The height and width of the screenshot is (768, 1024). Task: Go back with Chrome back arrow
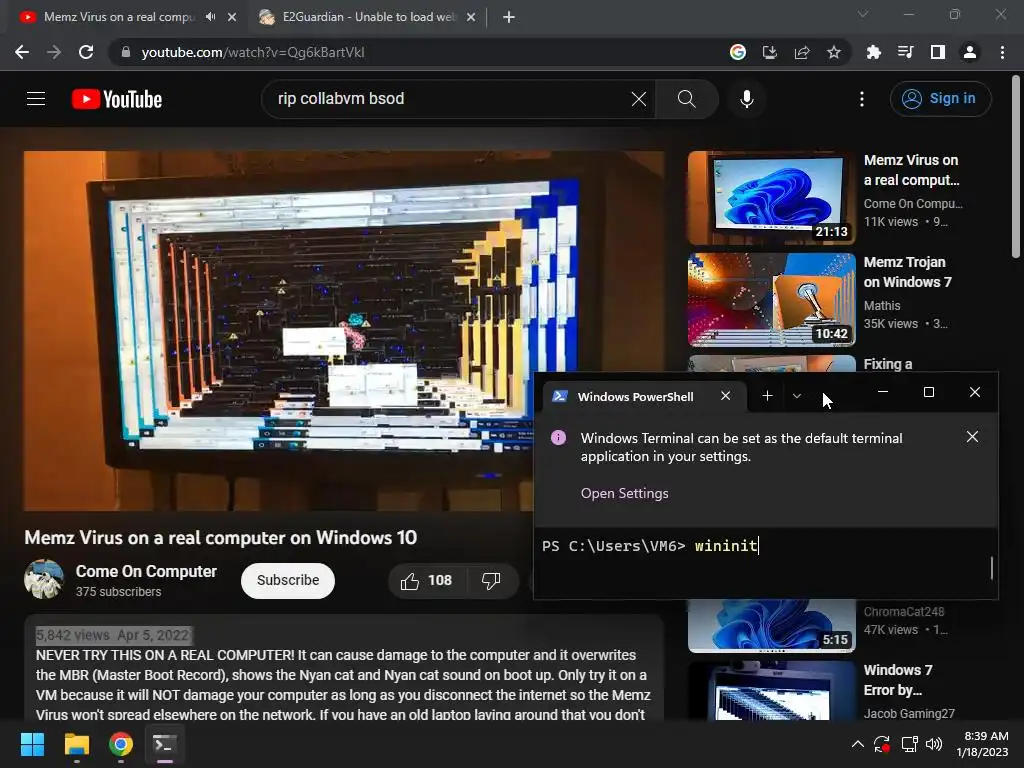(x=22, y=52)
